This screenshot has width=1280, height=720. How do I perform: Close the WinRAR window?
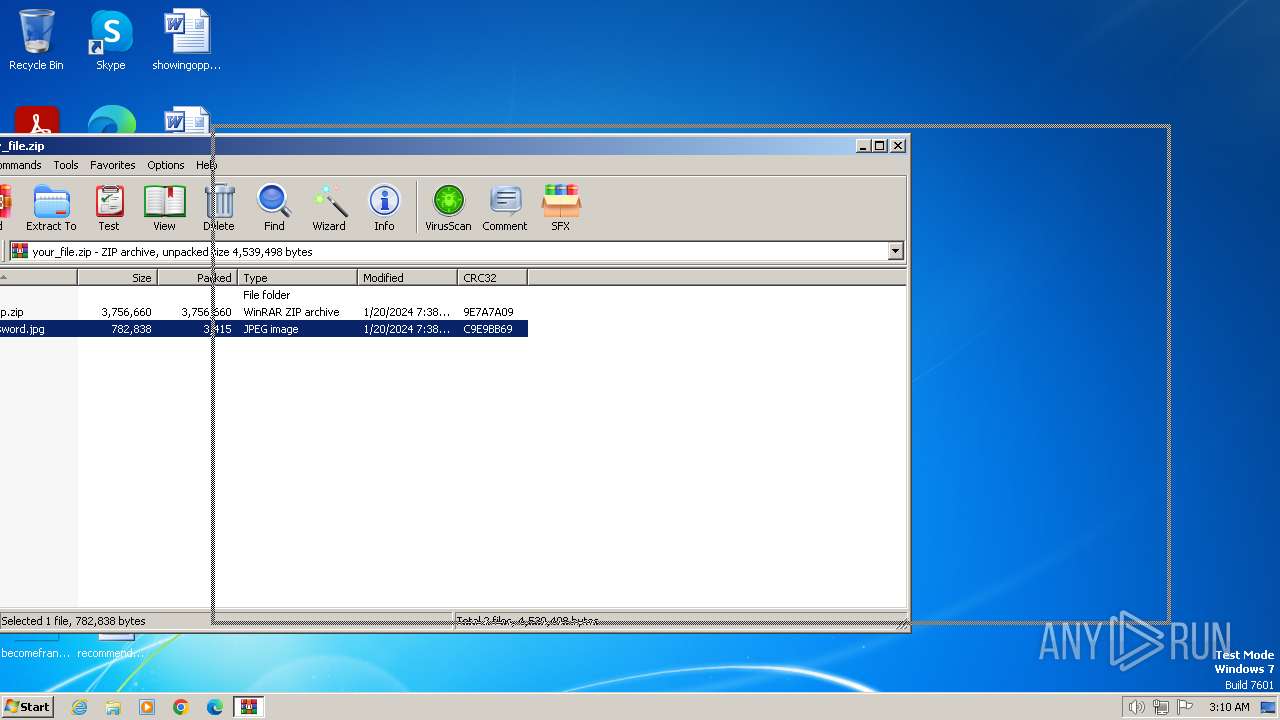pos(898,146)
